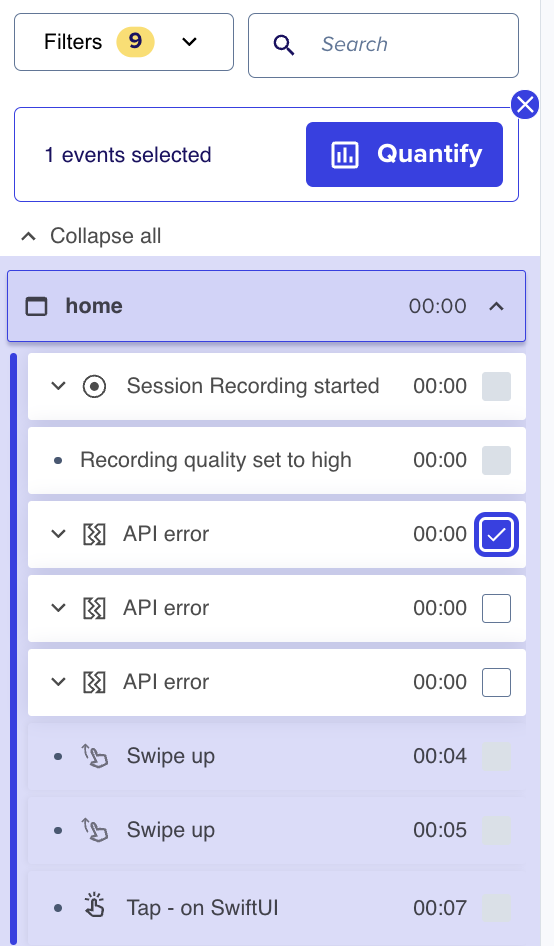Click the second API error icon
Viewport: 554px width, 946px height.
click(94, 608)
